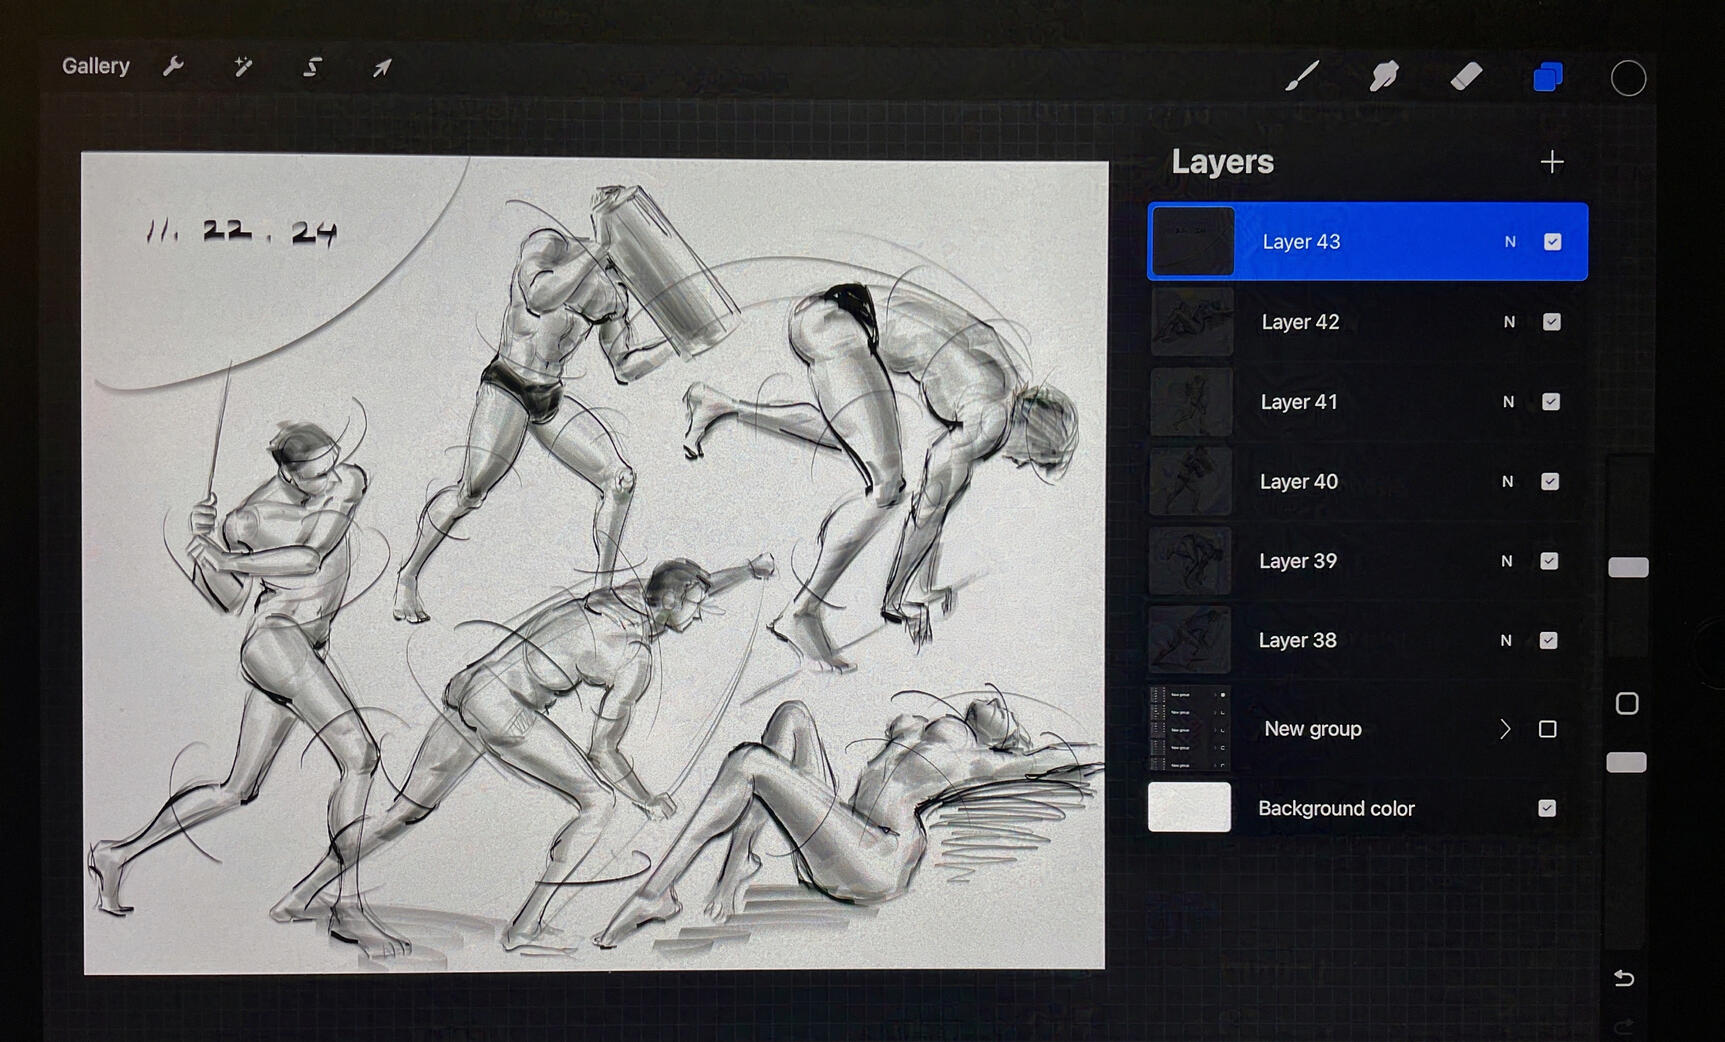Close the Layers panel icon

pyautogui.click(x=1548, y=77)
